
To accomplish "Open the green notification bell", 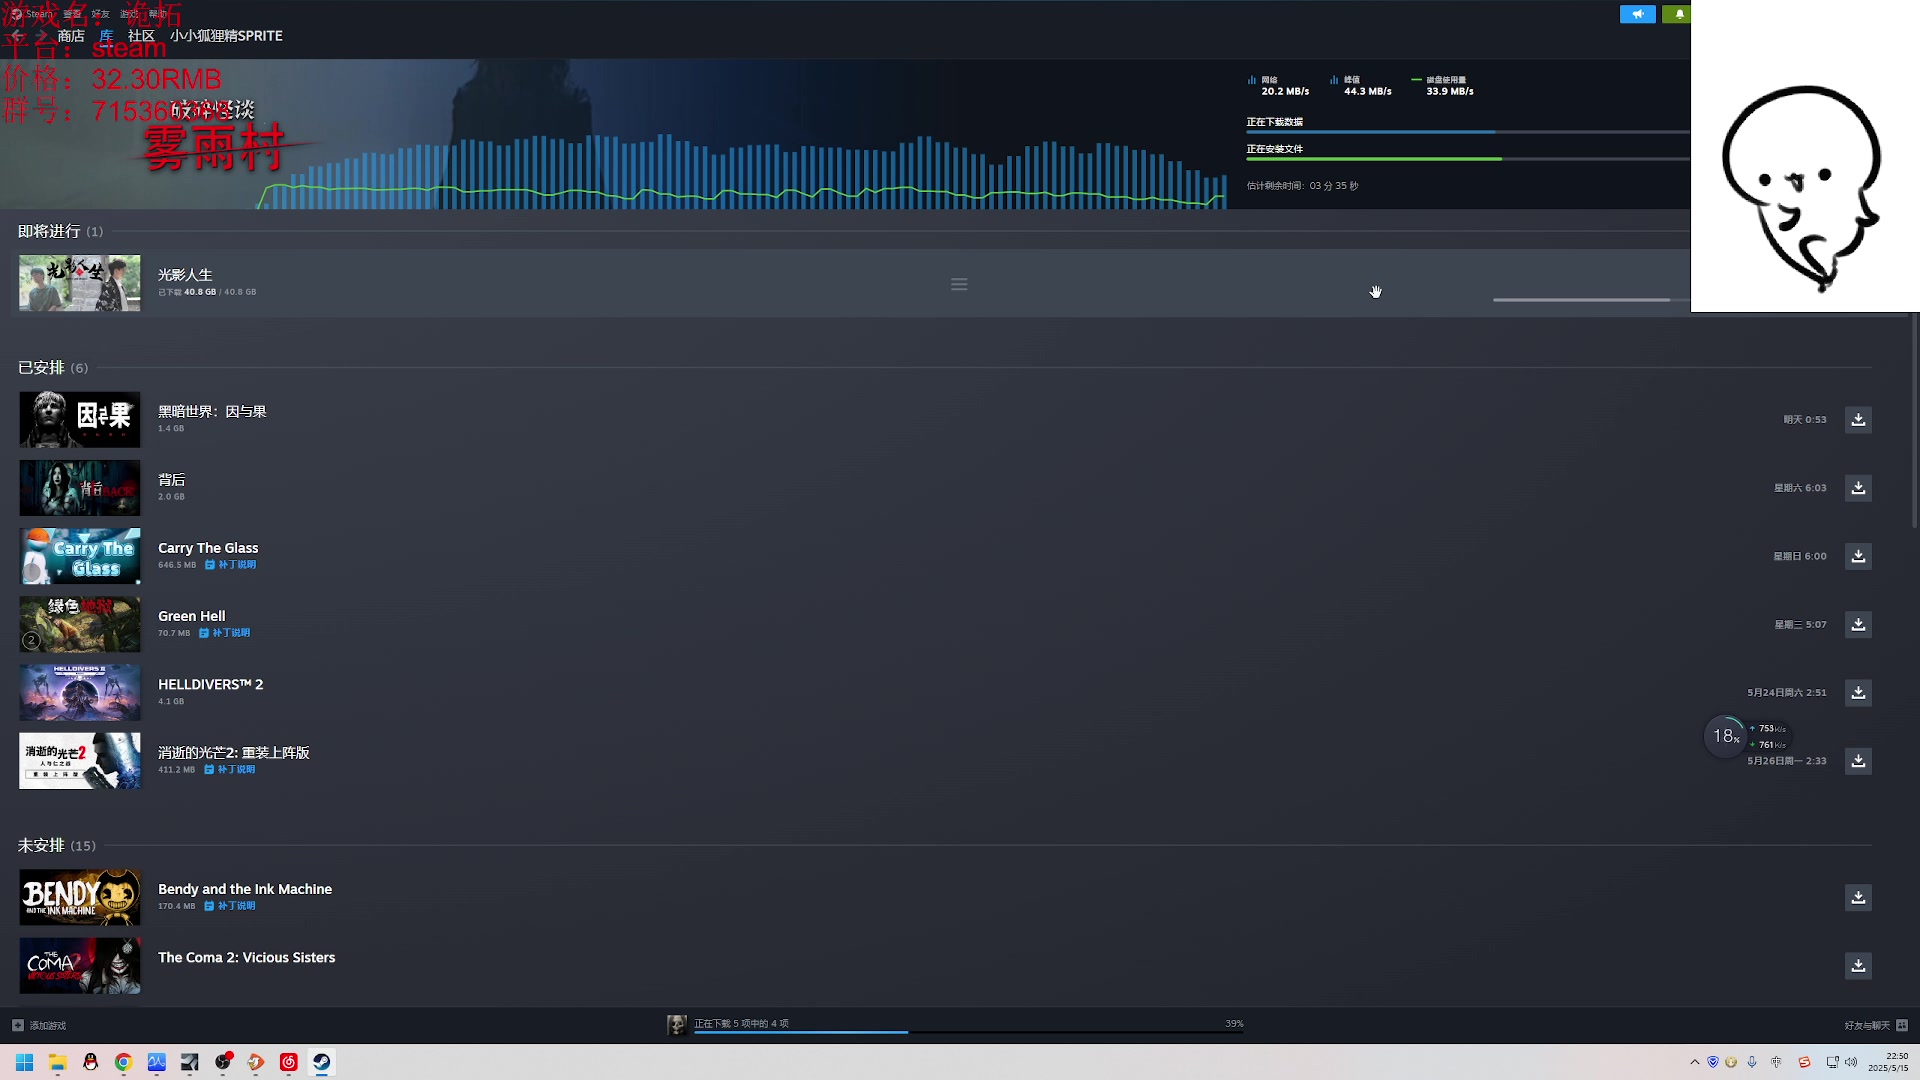I will coord(1677,14).
